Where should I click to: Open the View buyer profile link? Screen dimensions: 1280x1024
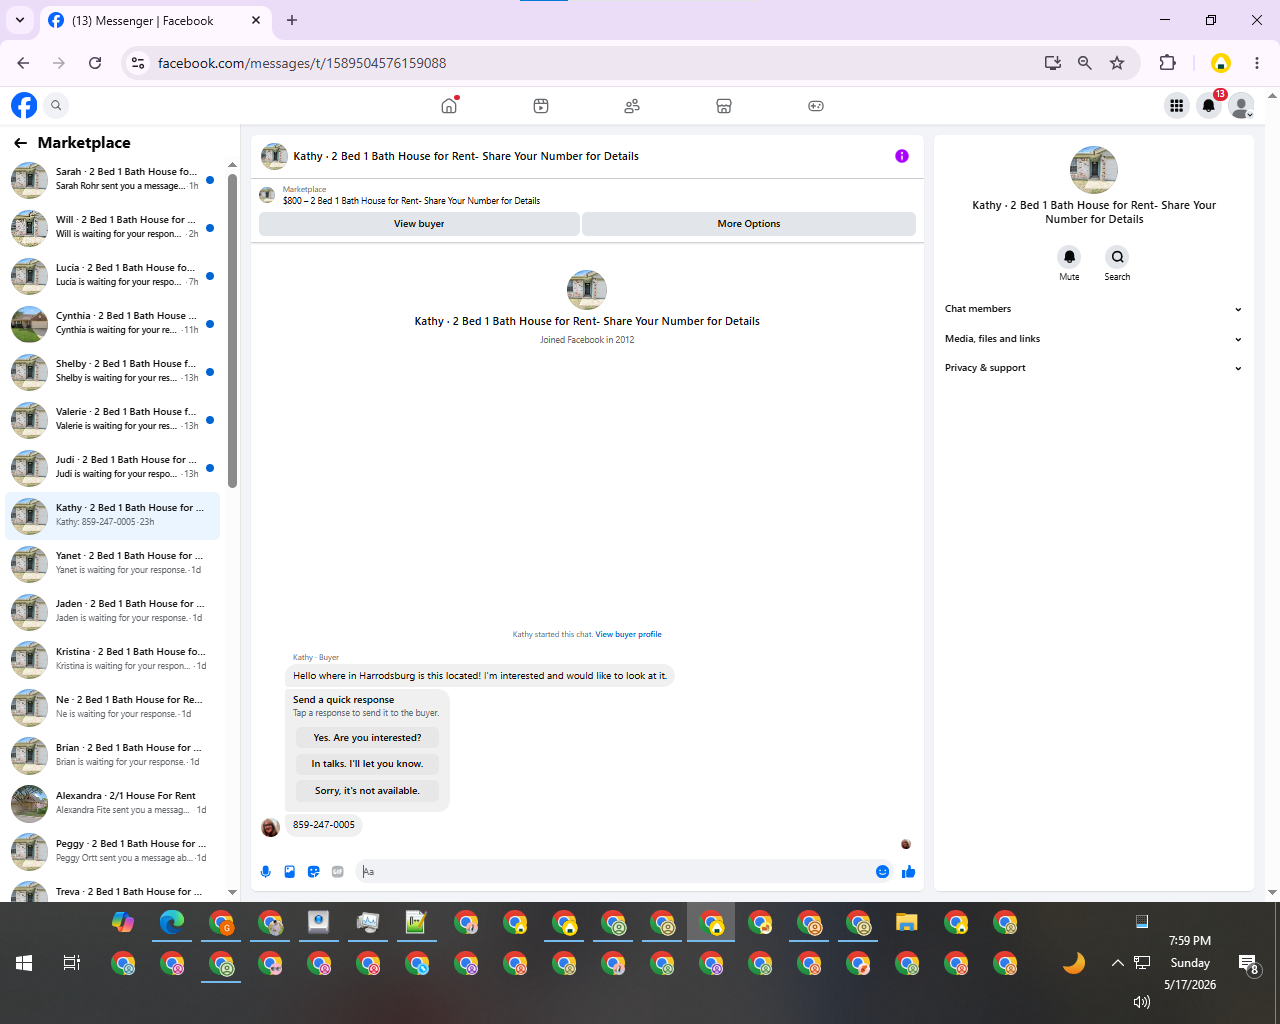point(628,634)
